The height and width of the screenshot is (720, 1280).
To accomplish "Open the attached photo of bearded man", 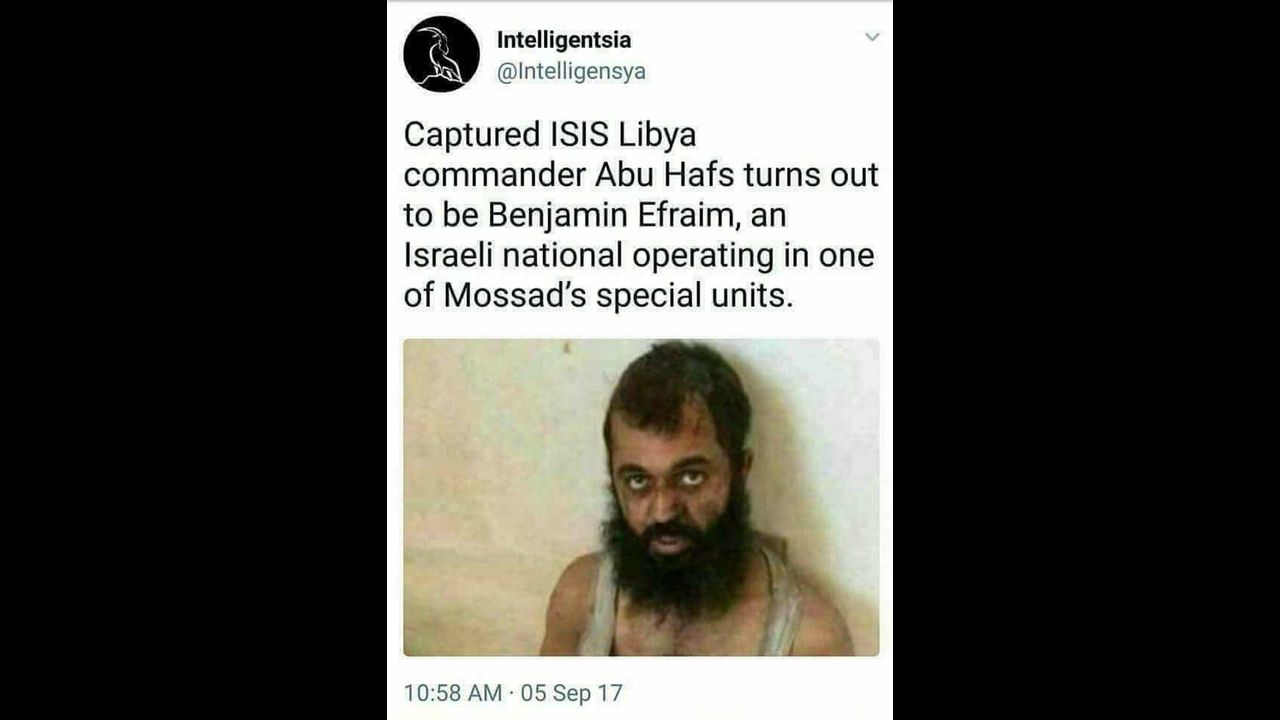I will click(641, 497).
